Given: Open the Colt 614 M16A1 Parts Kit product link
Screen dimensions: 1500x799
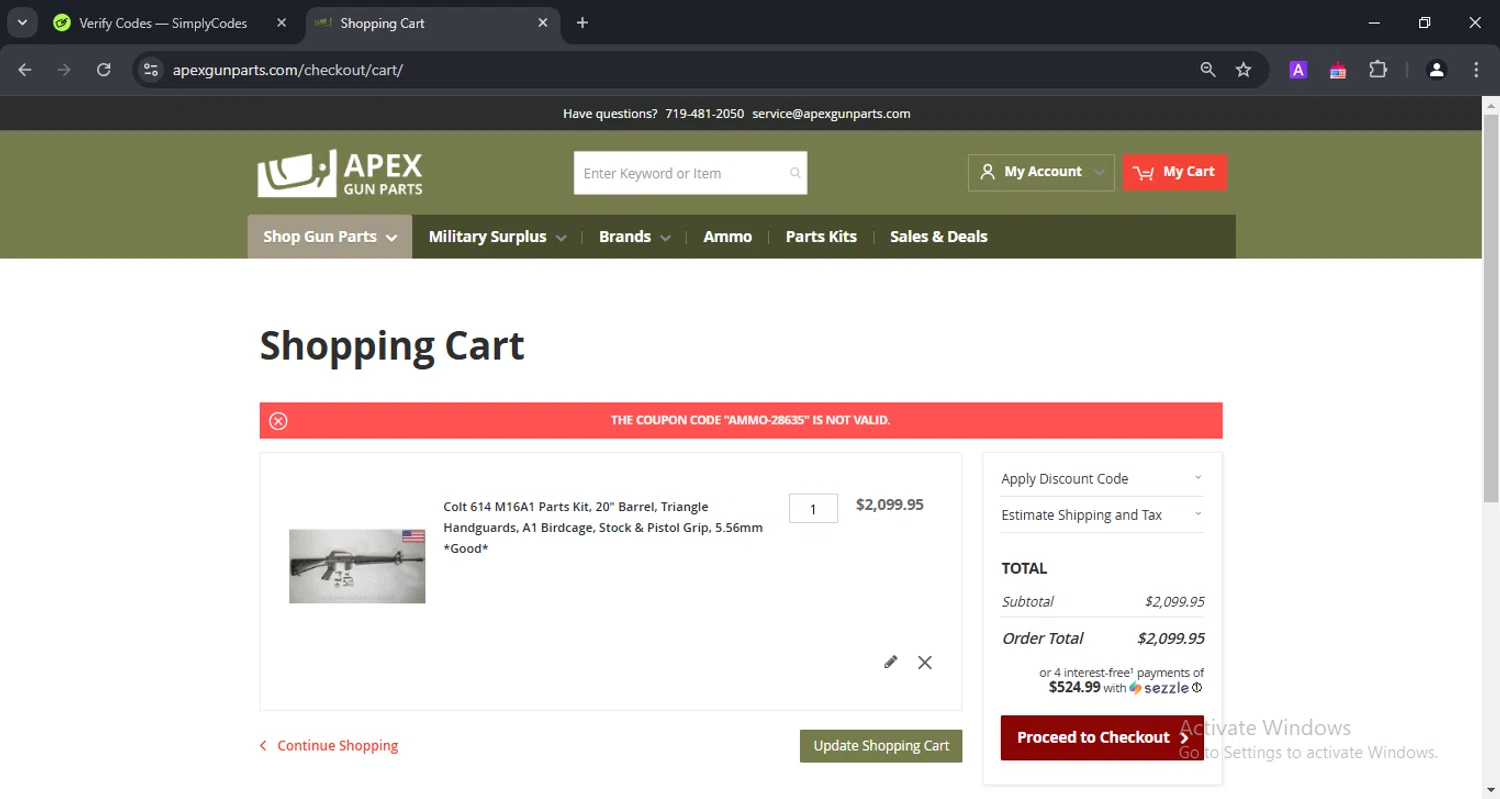Looking at the screenshot, I should tap(603, 528).
